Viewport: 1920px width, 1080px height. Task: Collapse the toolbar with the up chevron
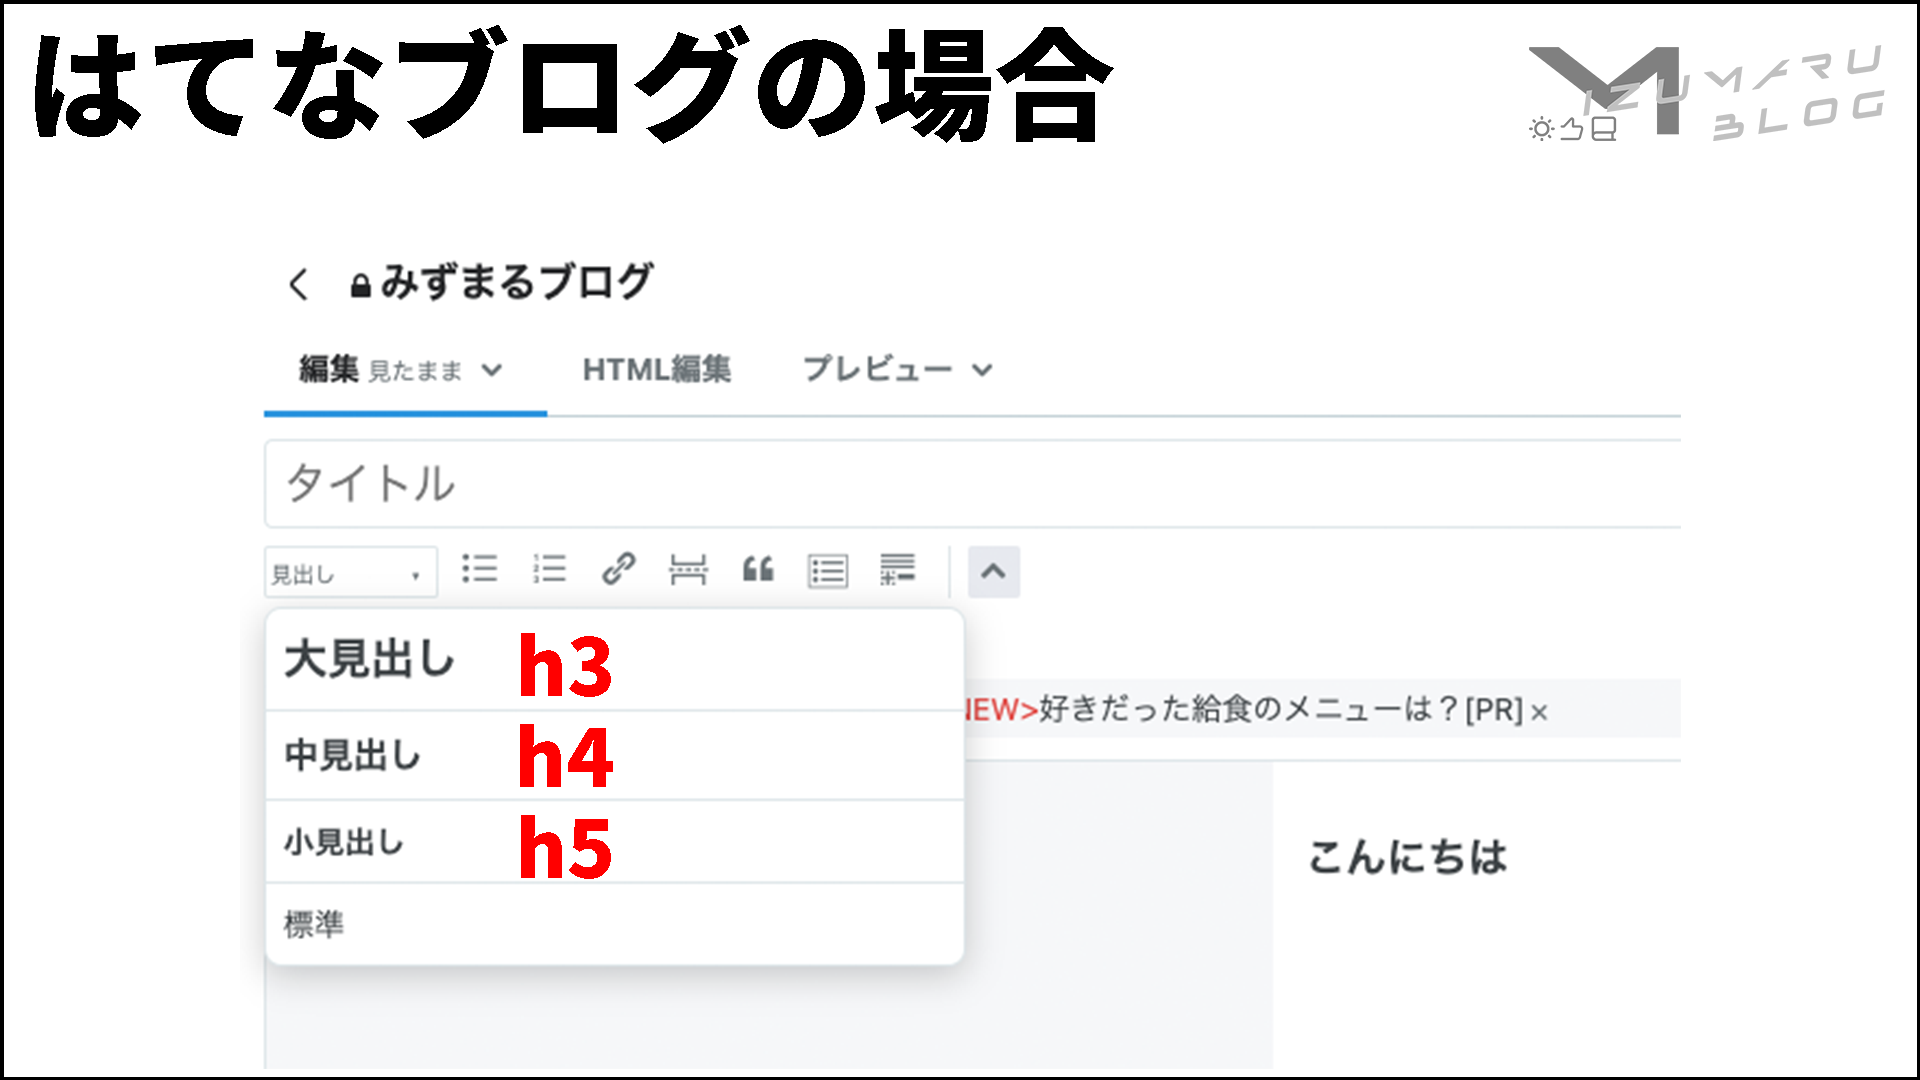(x=993, y=571)
